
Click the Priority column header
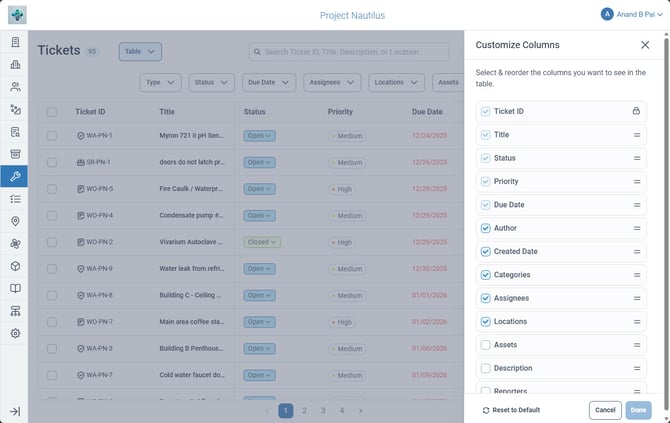coord(340,112)
